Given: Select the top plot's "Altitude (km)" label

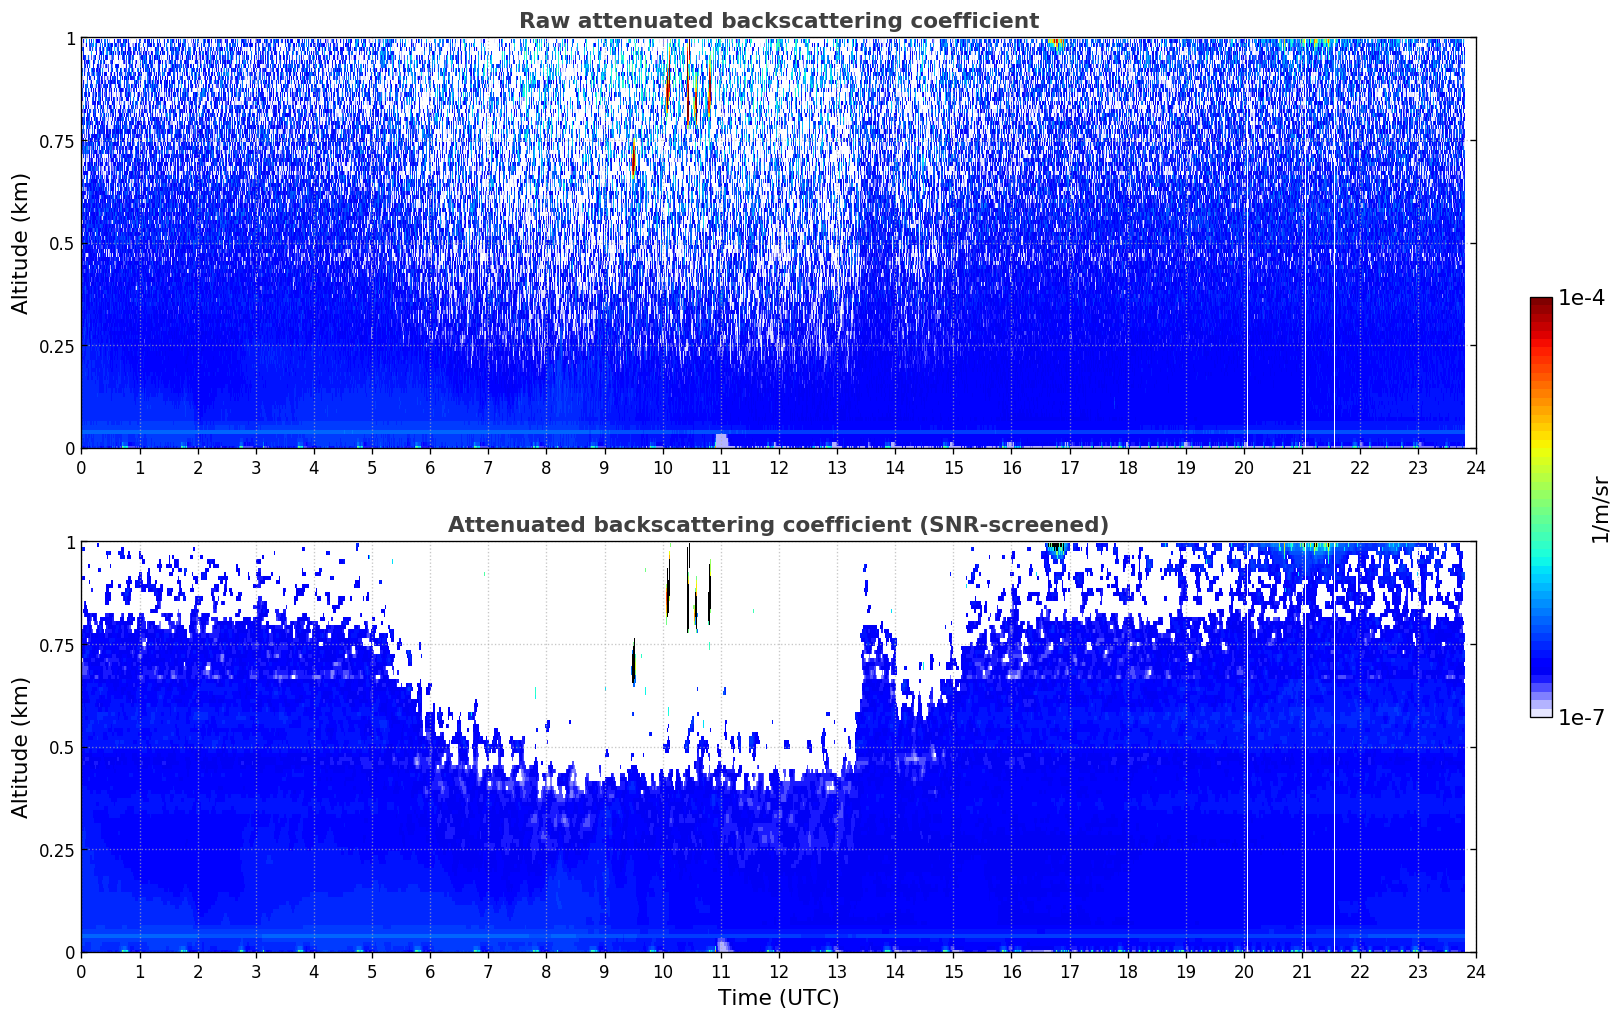Looking at the screenshot, I should tap(21, 243).
